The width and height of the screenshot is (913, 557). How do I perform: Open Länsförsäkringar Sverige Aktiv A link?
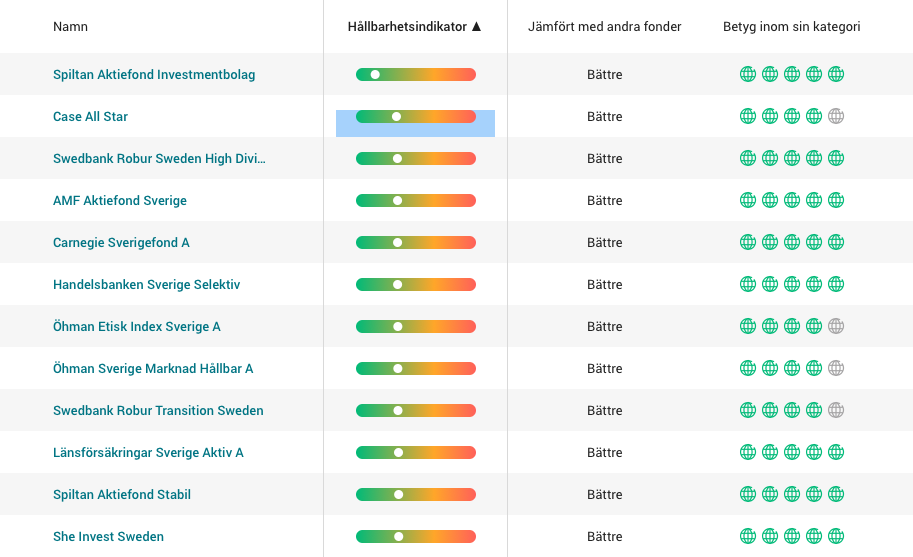[148, 452]
